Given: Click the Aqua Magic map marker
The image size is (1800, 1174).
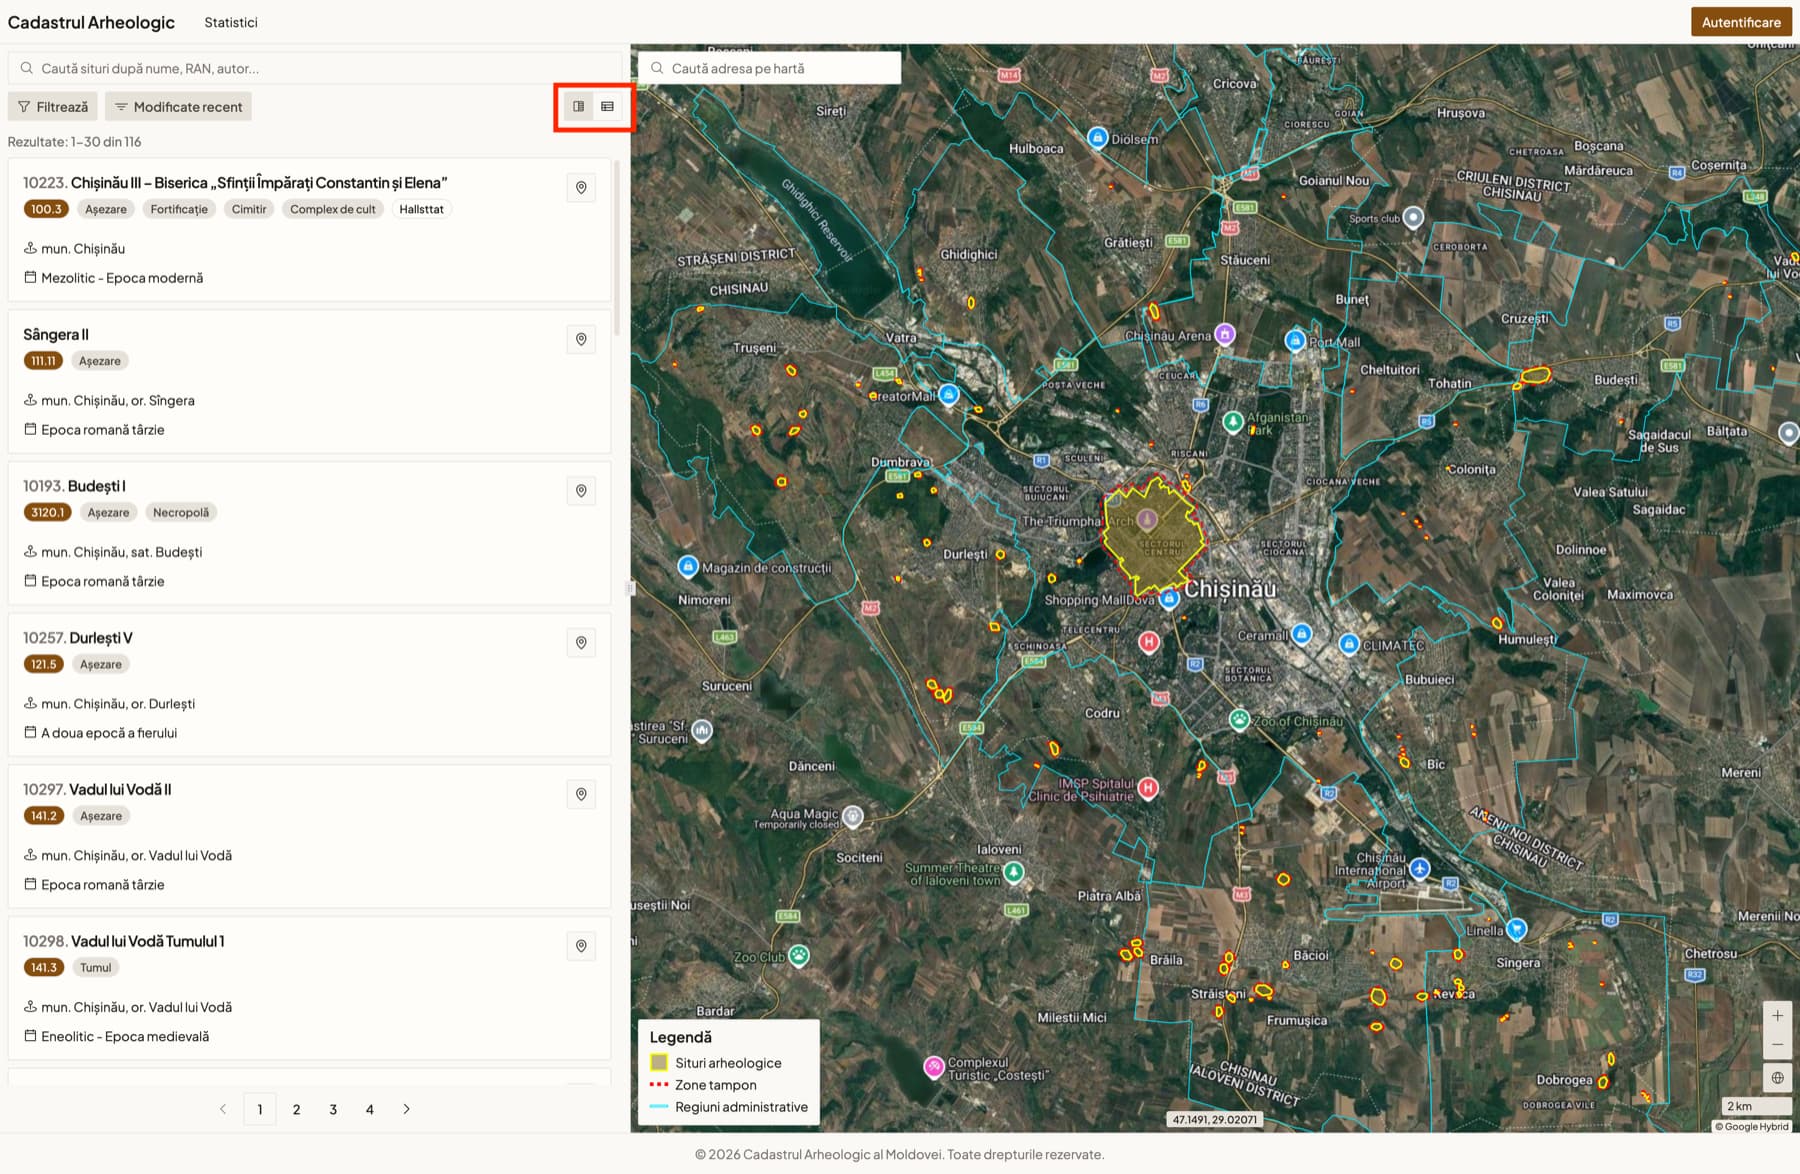Looking at the screenshot, I should [x=853, y=816].
